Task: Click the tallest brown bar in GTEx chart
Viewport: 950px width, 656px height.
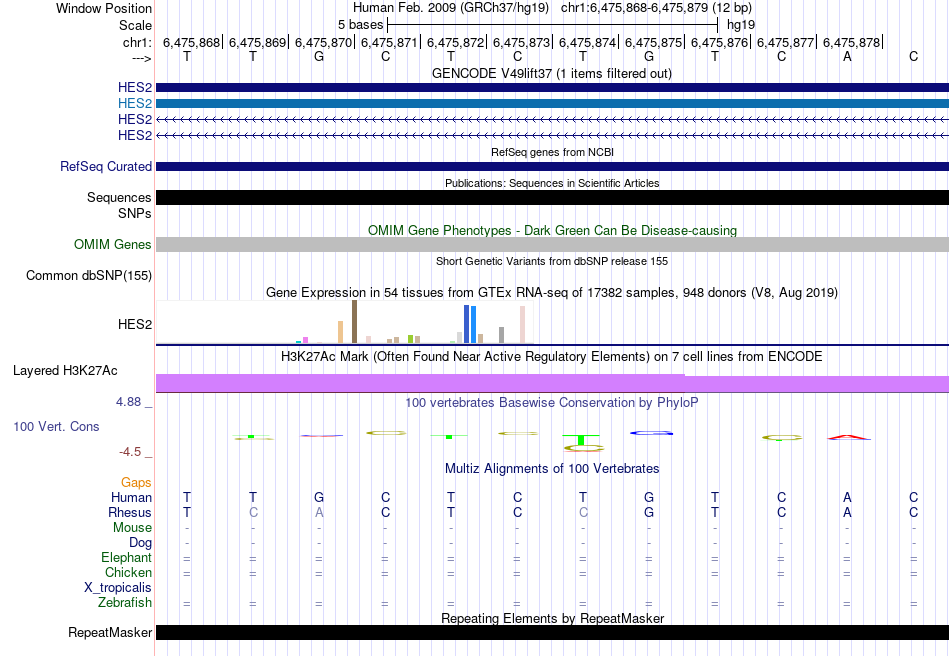Action: [354, 322]
